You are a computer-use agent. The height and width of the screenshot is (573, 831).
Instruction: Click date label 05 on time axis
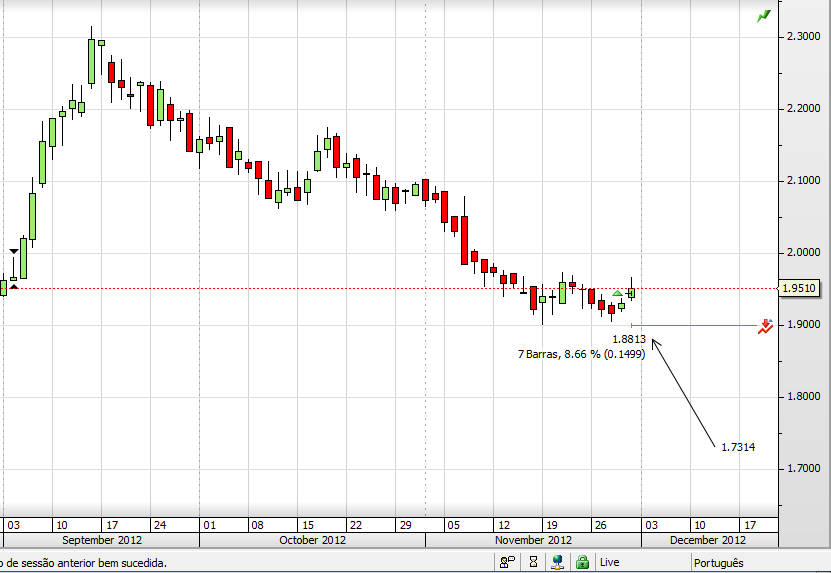click(x=454, y=525)
